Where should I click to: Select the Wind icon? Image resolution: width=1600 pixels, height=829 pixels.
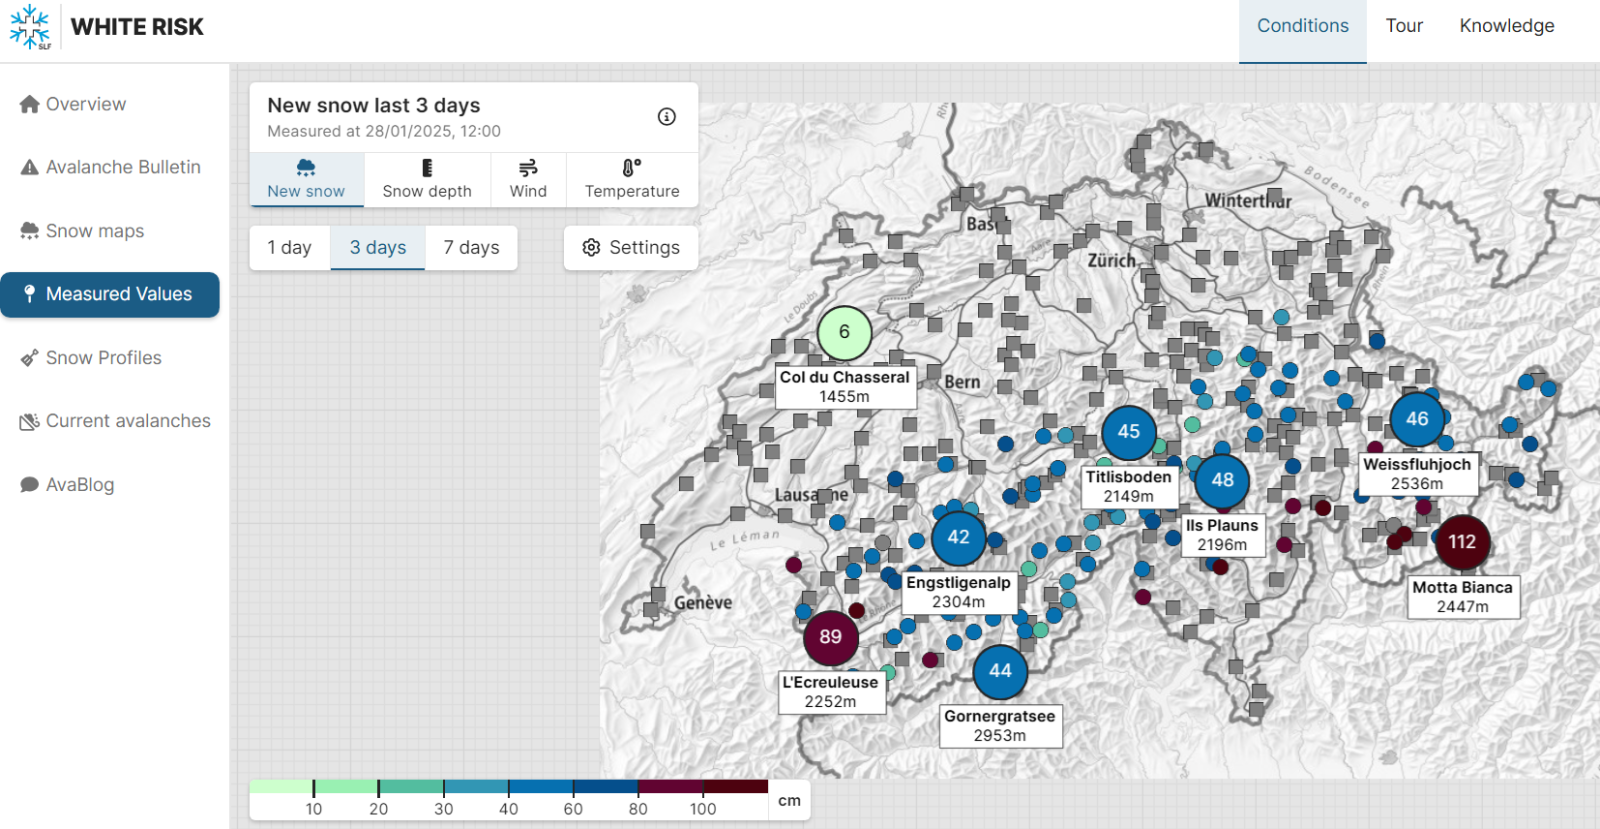(528, 167)
